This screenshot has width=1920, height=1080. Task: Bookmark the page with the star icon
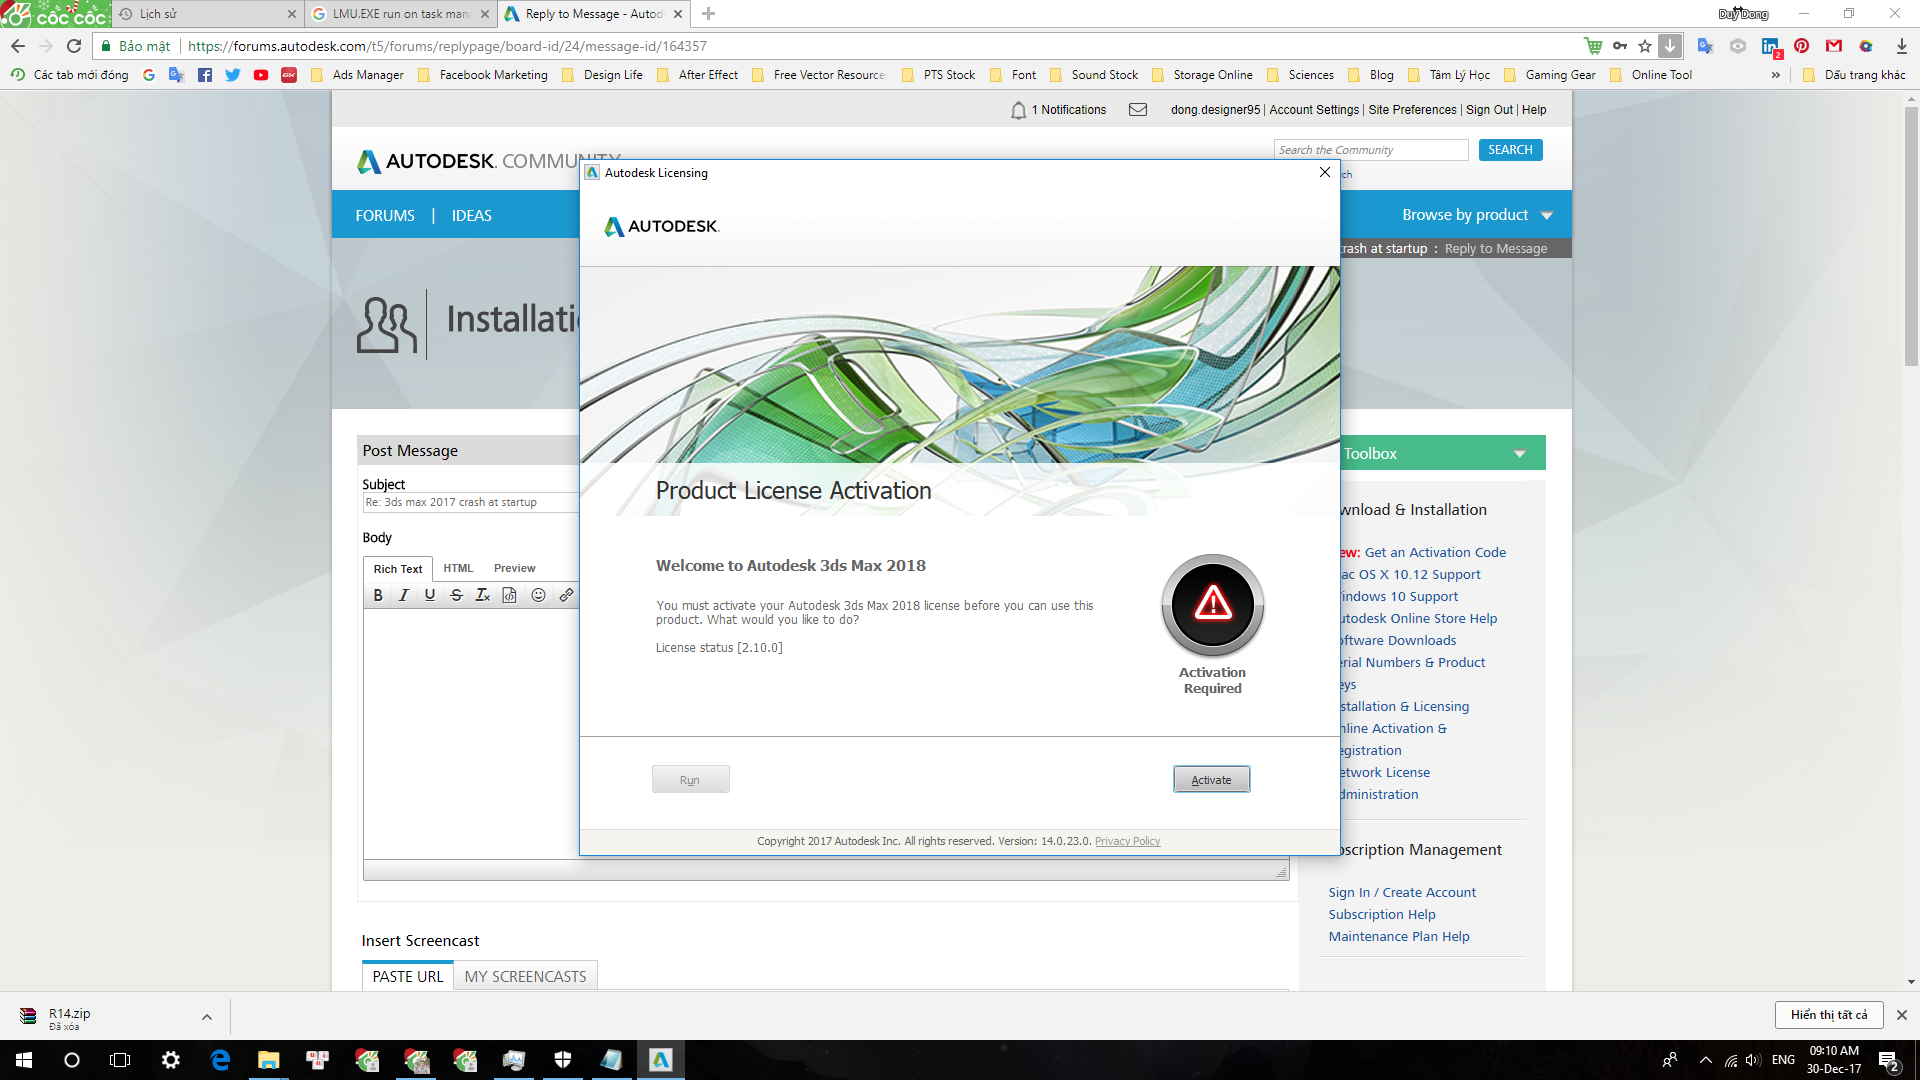1645,46
